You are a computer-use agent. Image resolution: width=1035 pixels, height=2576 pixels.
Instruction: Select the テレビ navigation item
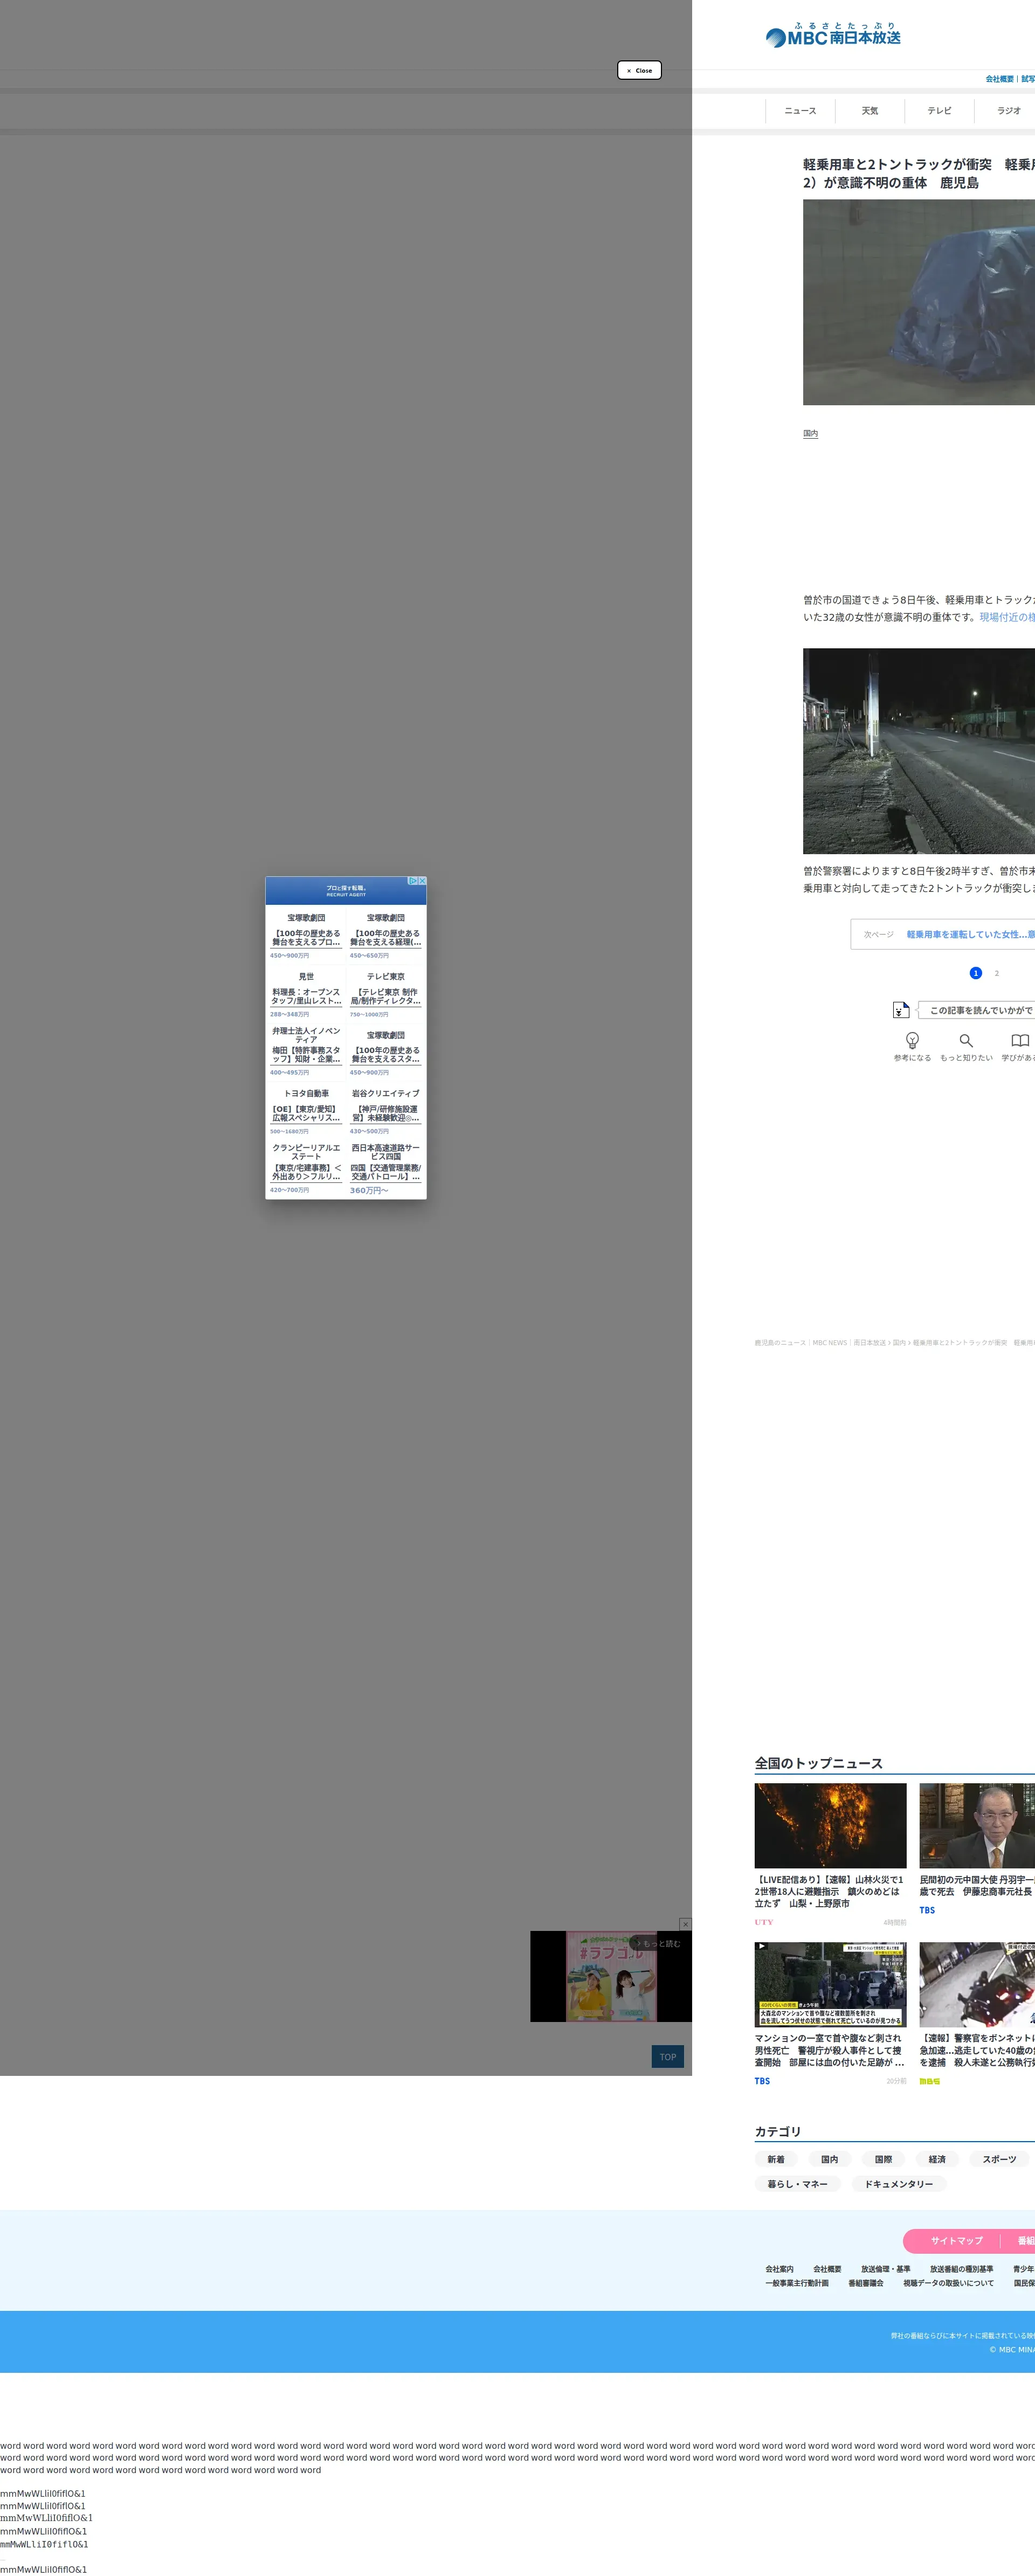click(939, 111)
